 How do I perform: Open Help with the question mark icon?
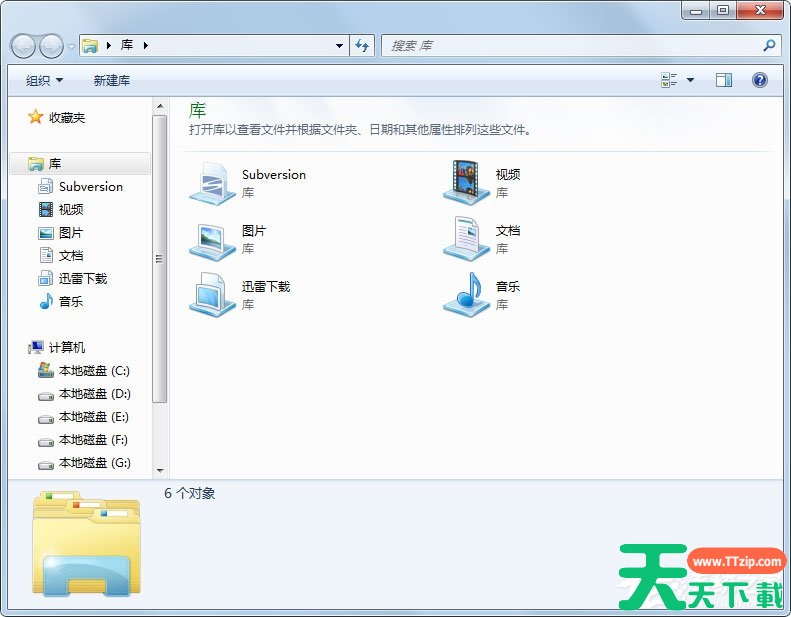(759, 80)
